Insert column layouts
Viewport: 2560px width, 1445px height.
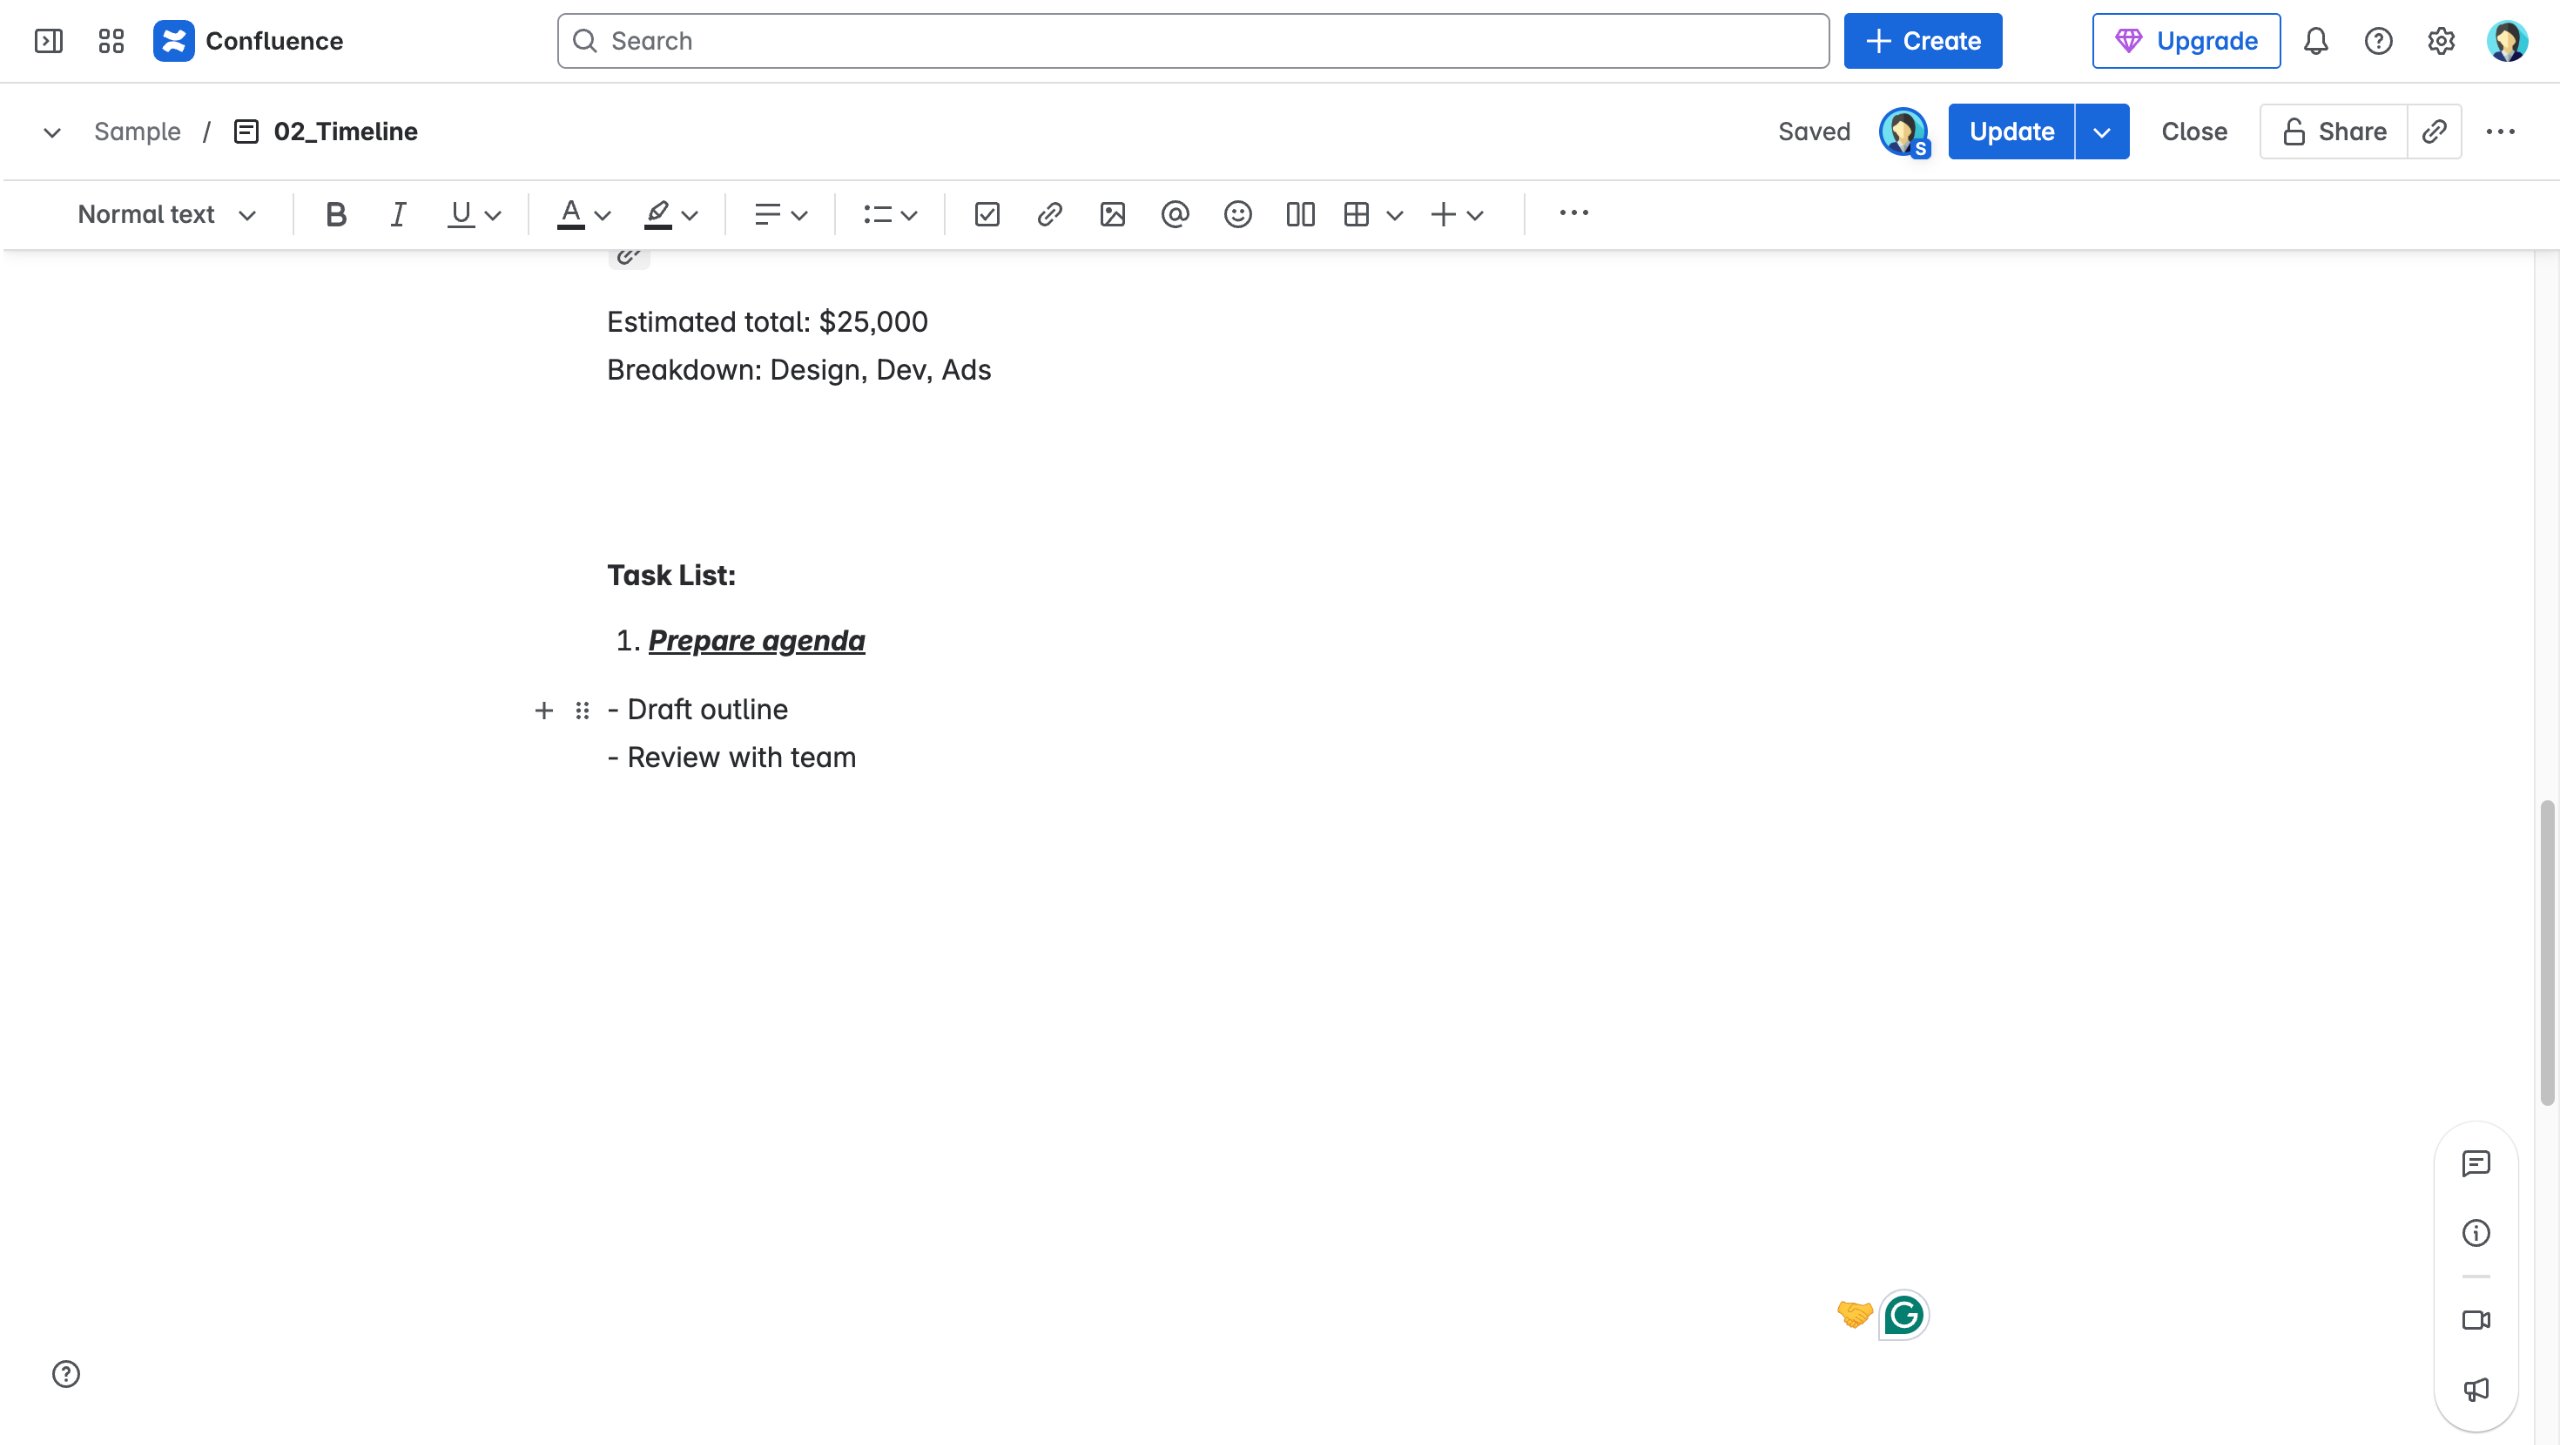[x=1300, y=214]
